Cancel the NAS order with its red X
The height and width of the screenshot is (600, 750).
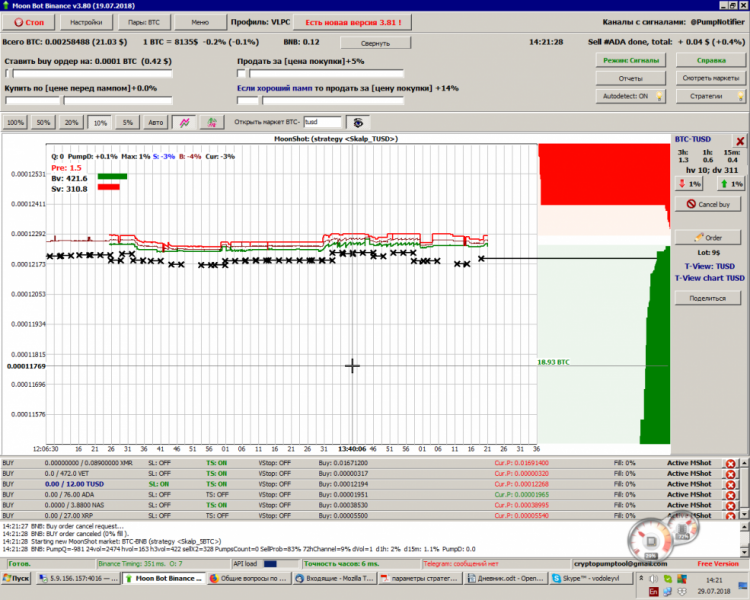tap(730, 505)
